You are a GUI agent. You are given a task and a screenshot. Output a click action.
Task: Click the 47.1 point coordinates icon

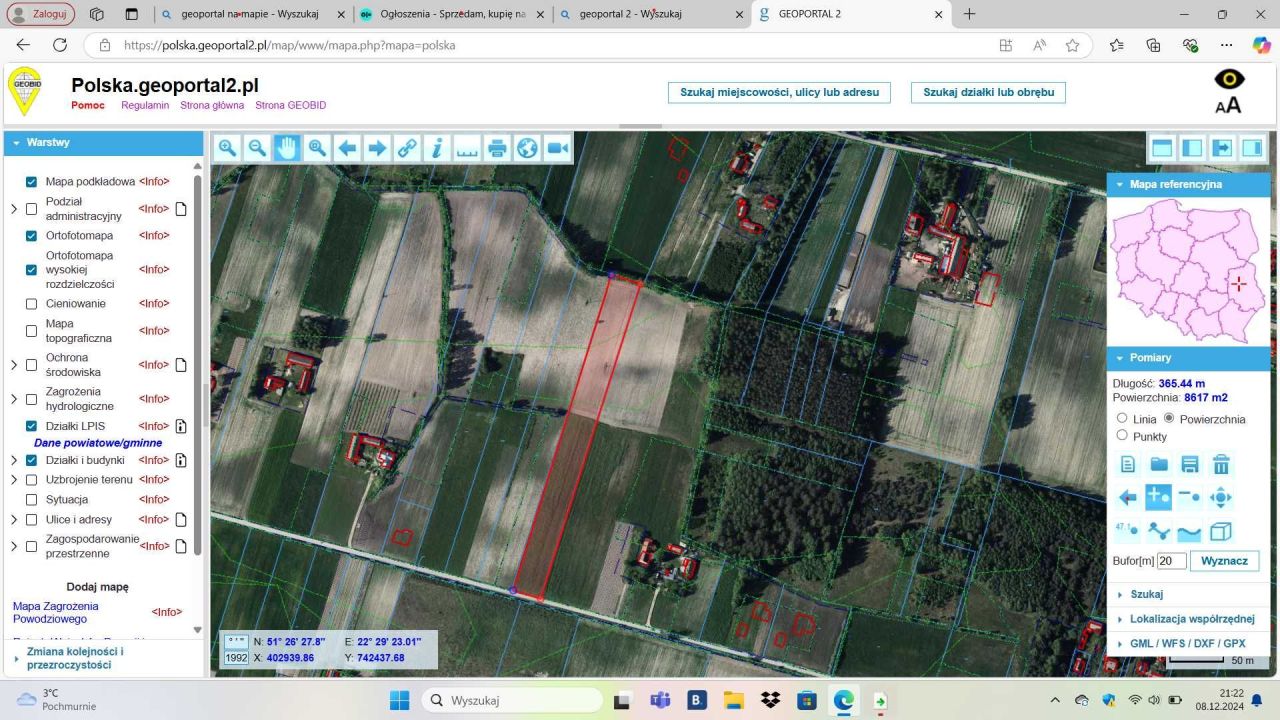[x=1128, y=531]
